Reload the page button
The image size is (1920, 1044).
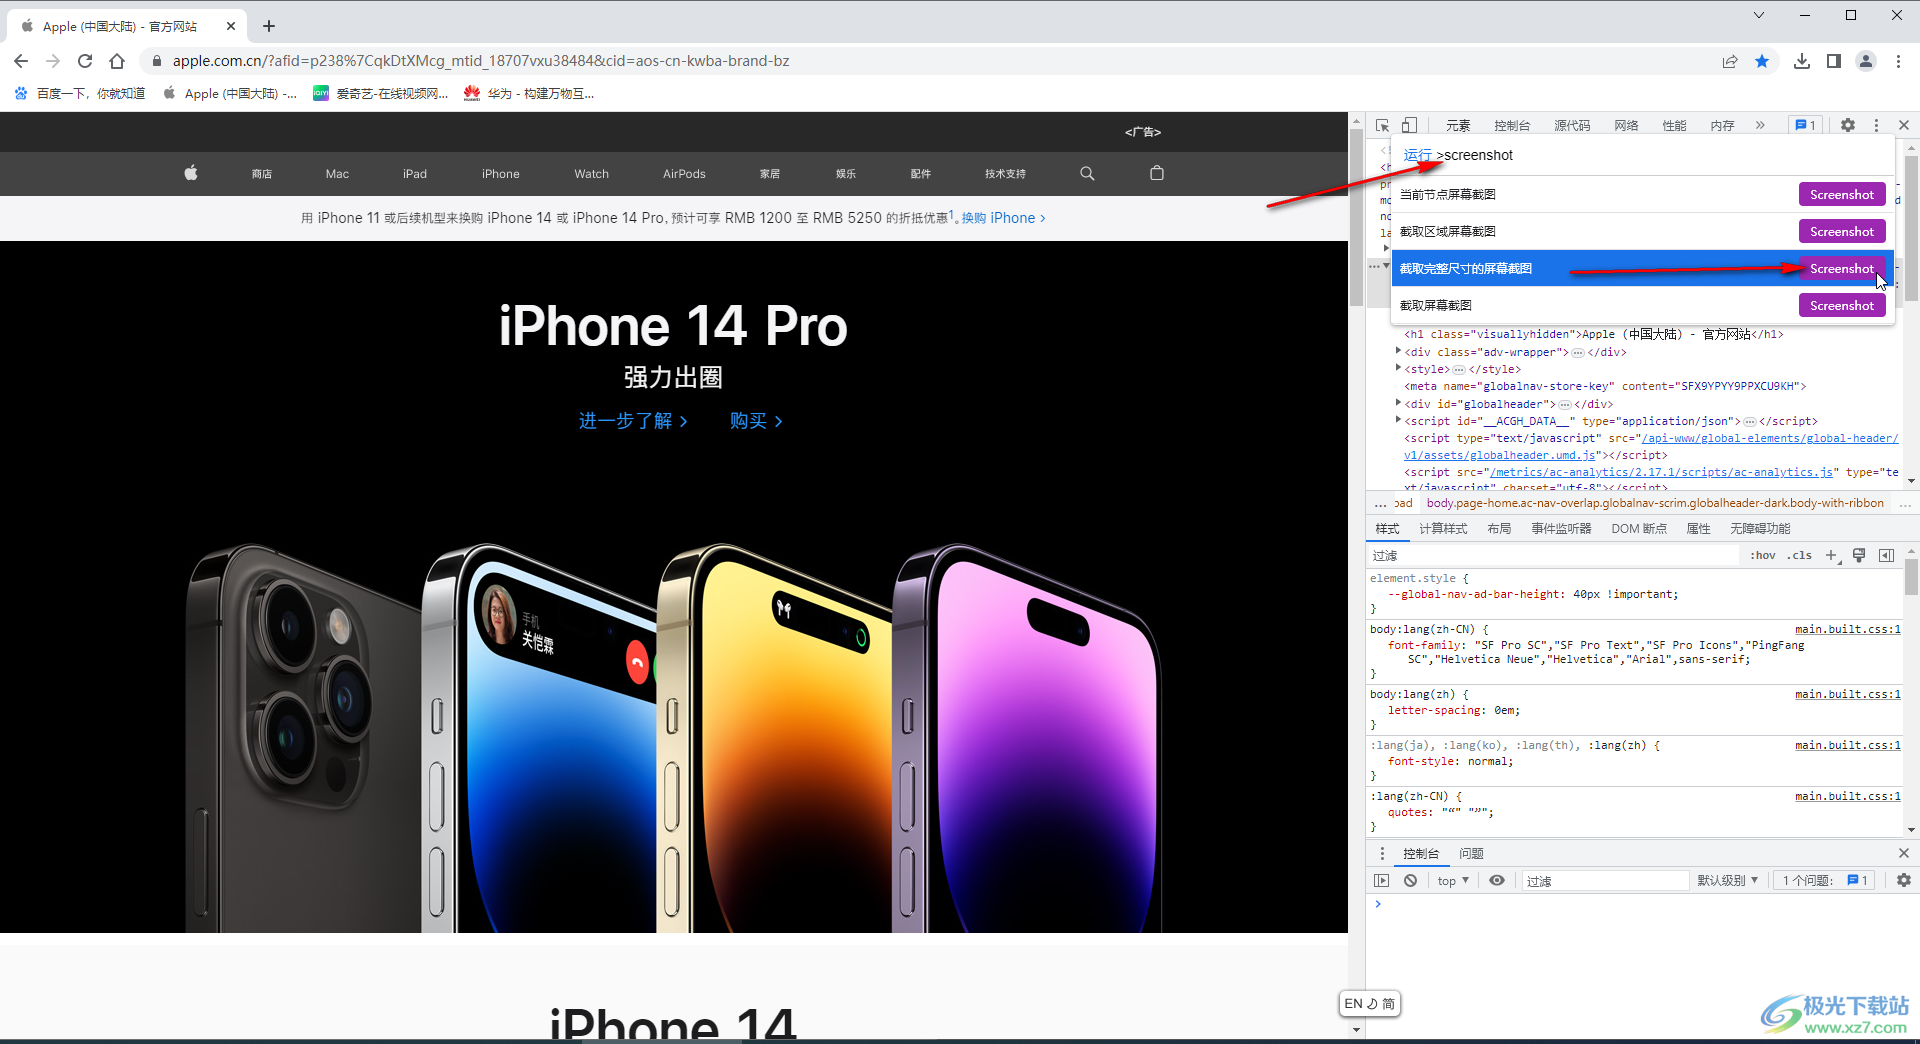coord(85,61)
